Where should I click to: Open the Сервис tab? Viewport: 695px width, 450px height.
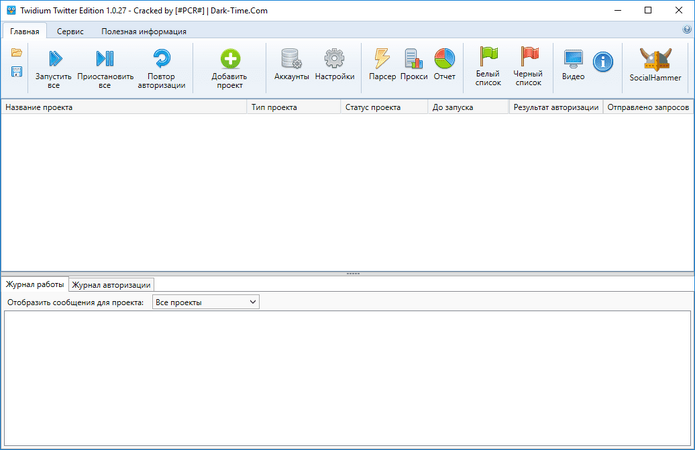70,31
